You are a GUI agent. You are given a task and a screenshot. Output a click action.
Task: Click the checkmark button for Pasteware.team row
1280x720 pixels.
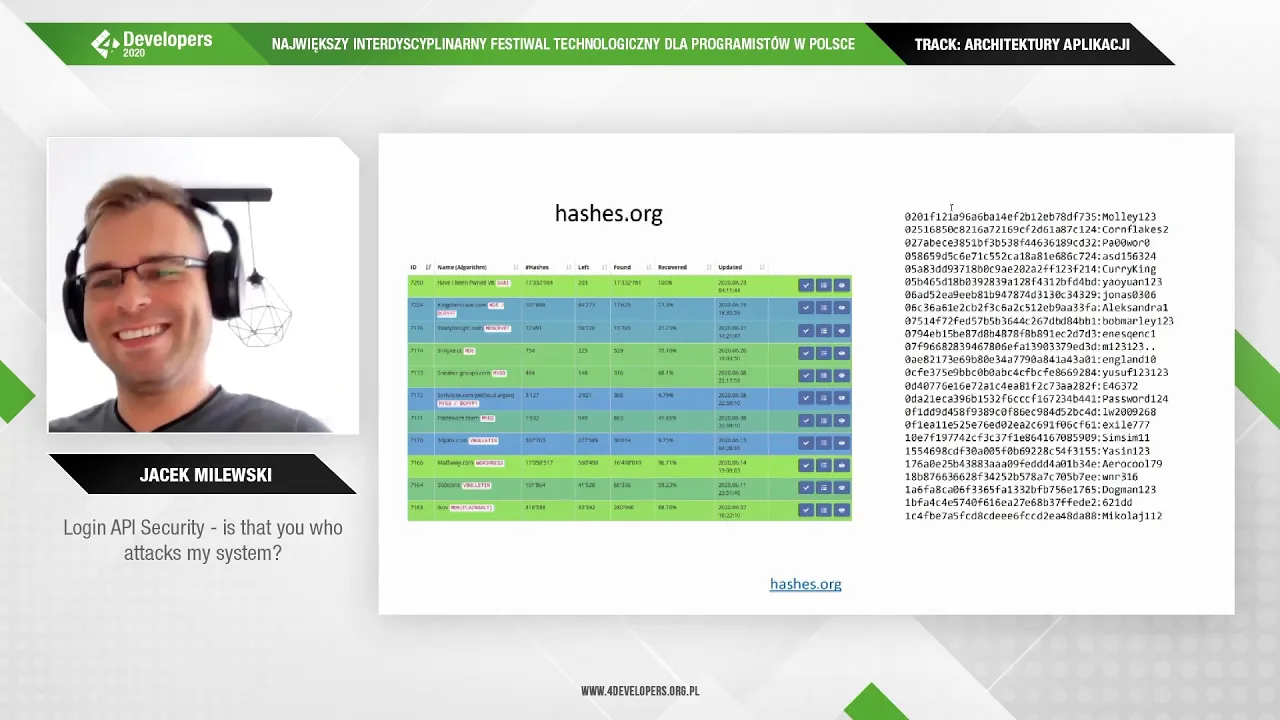point(806,420)
